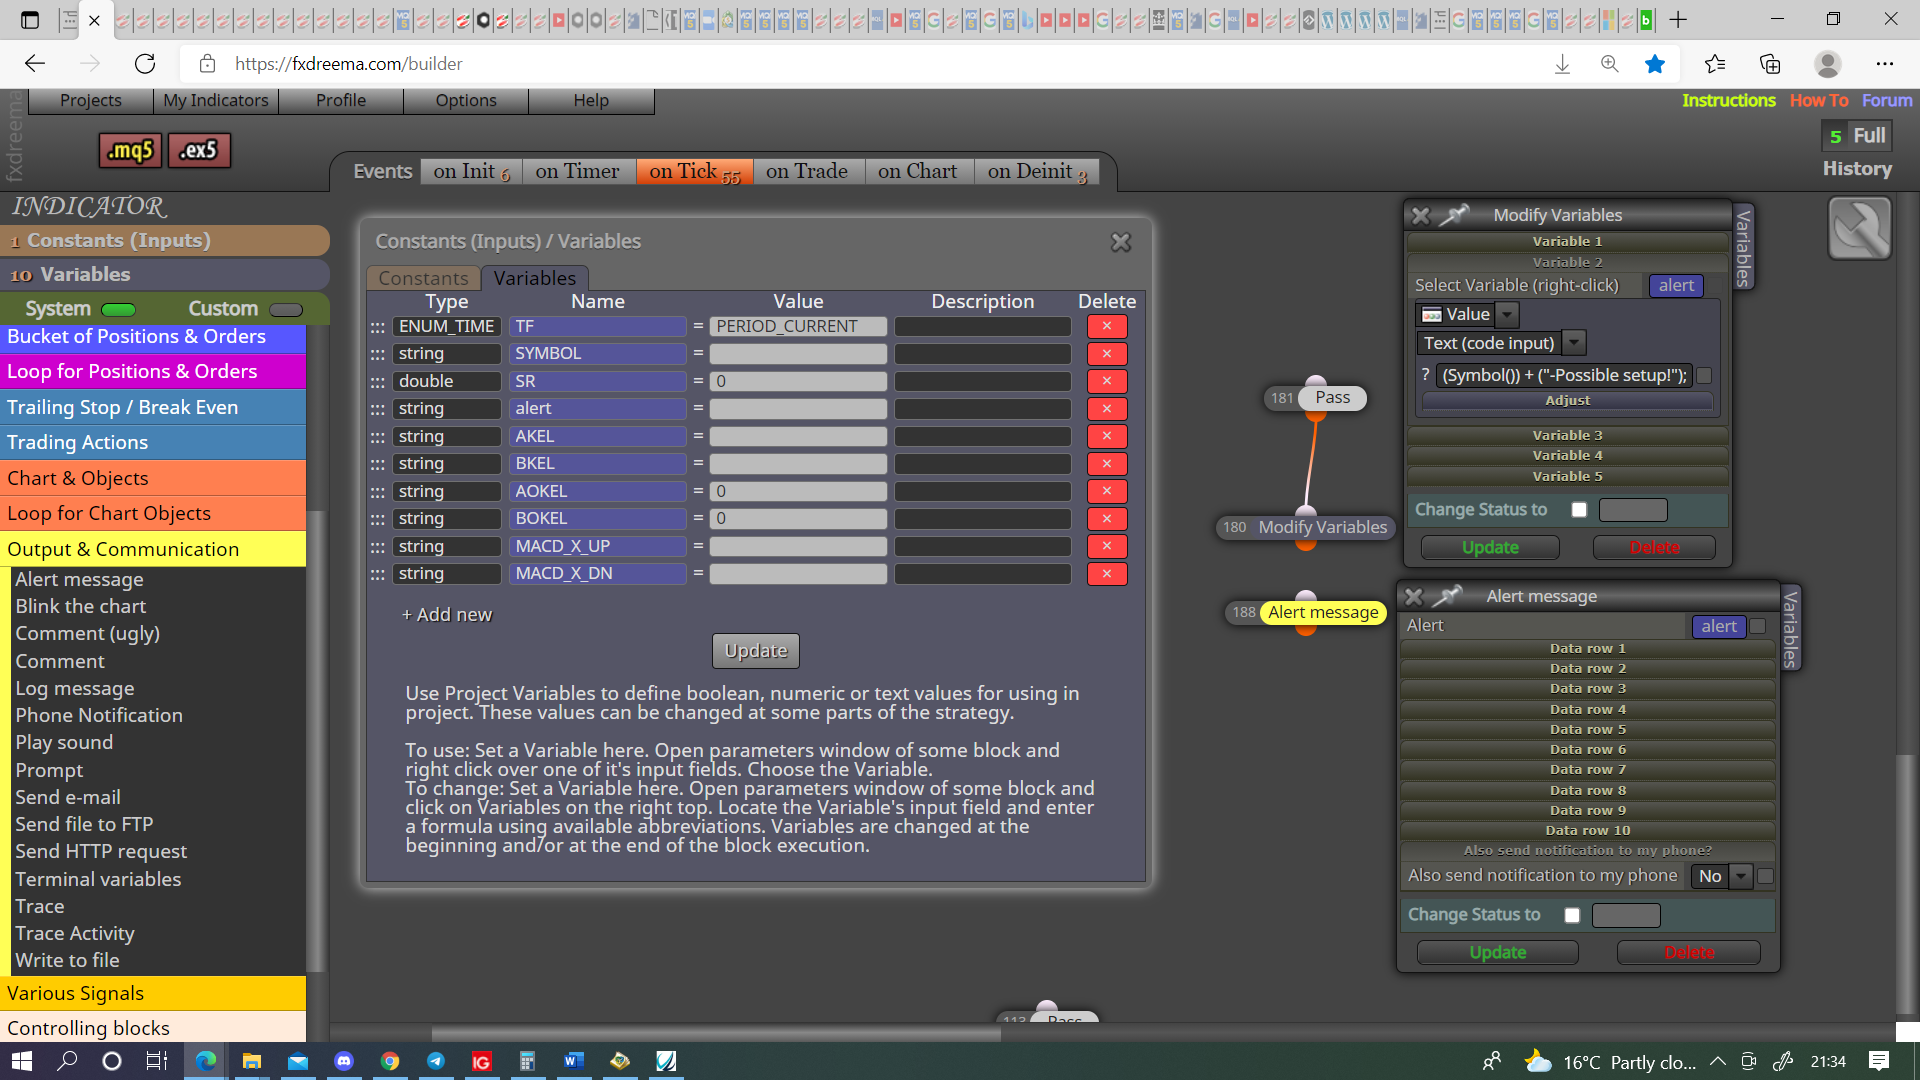Open browser downloads

point(1562,64)
